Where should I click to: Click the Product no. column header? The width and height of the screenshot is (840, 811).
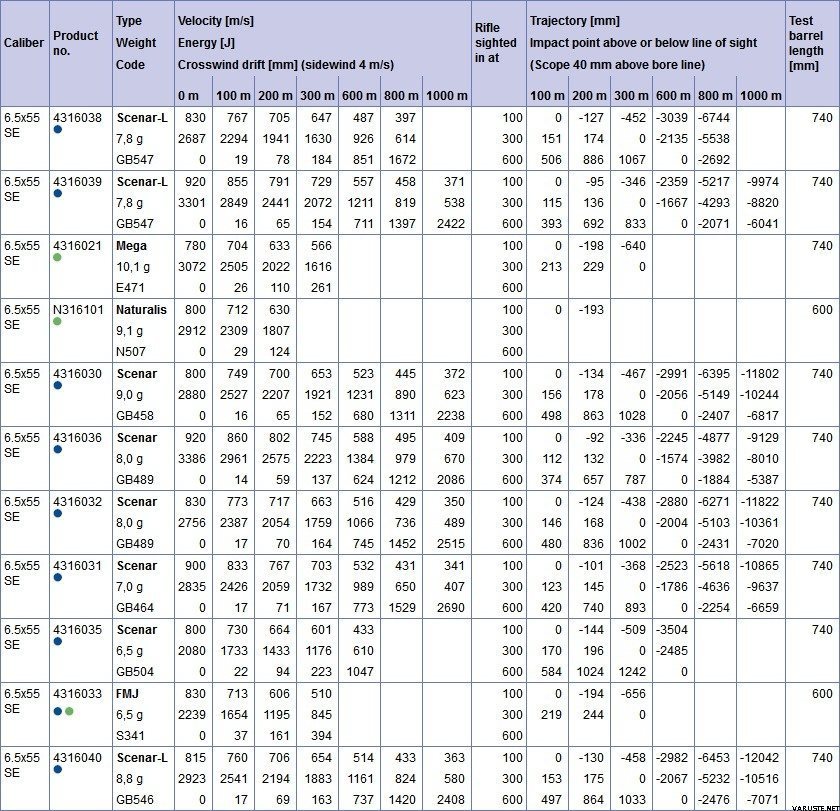[76, 43]
